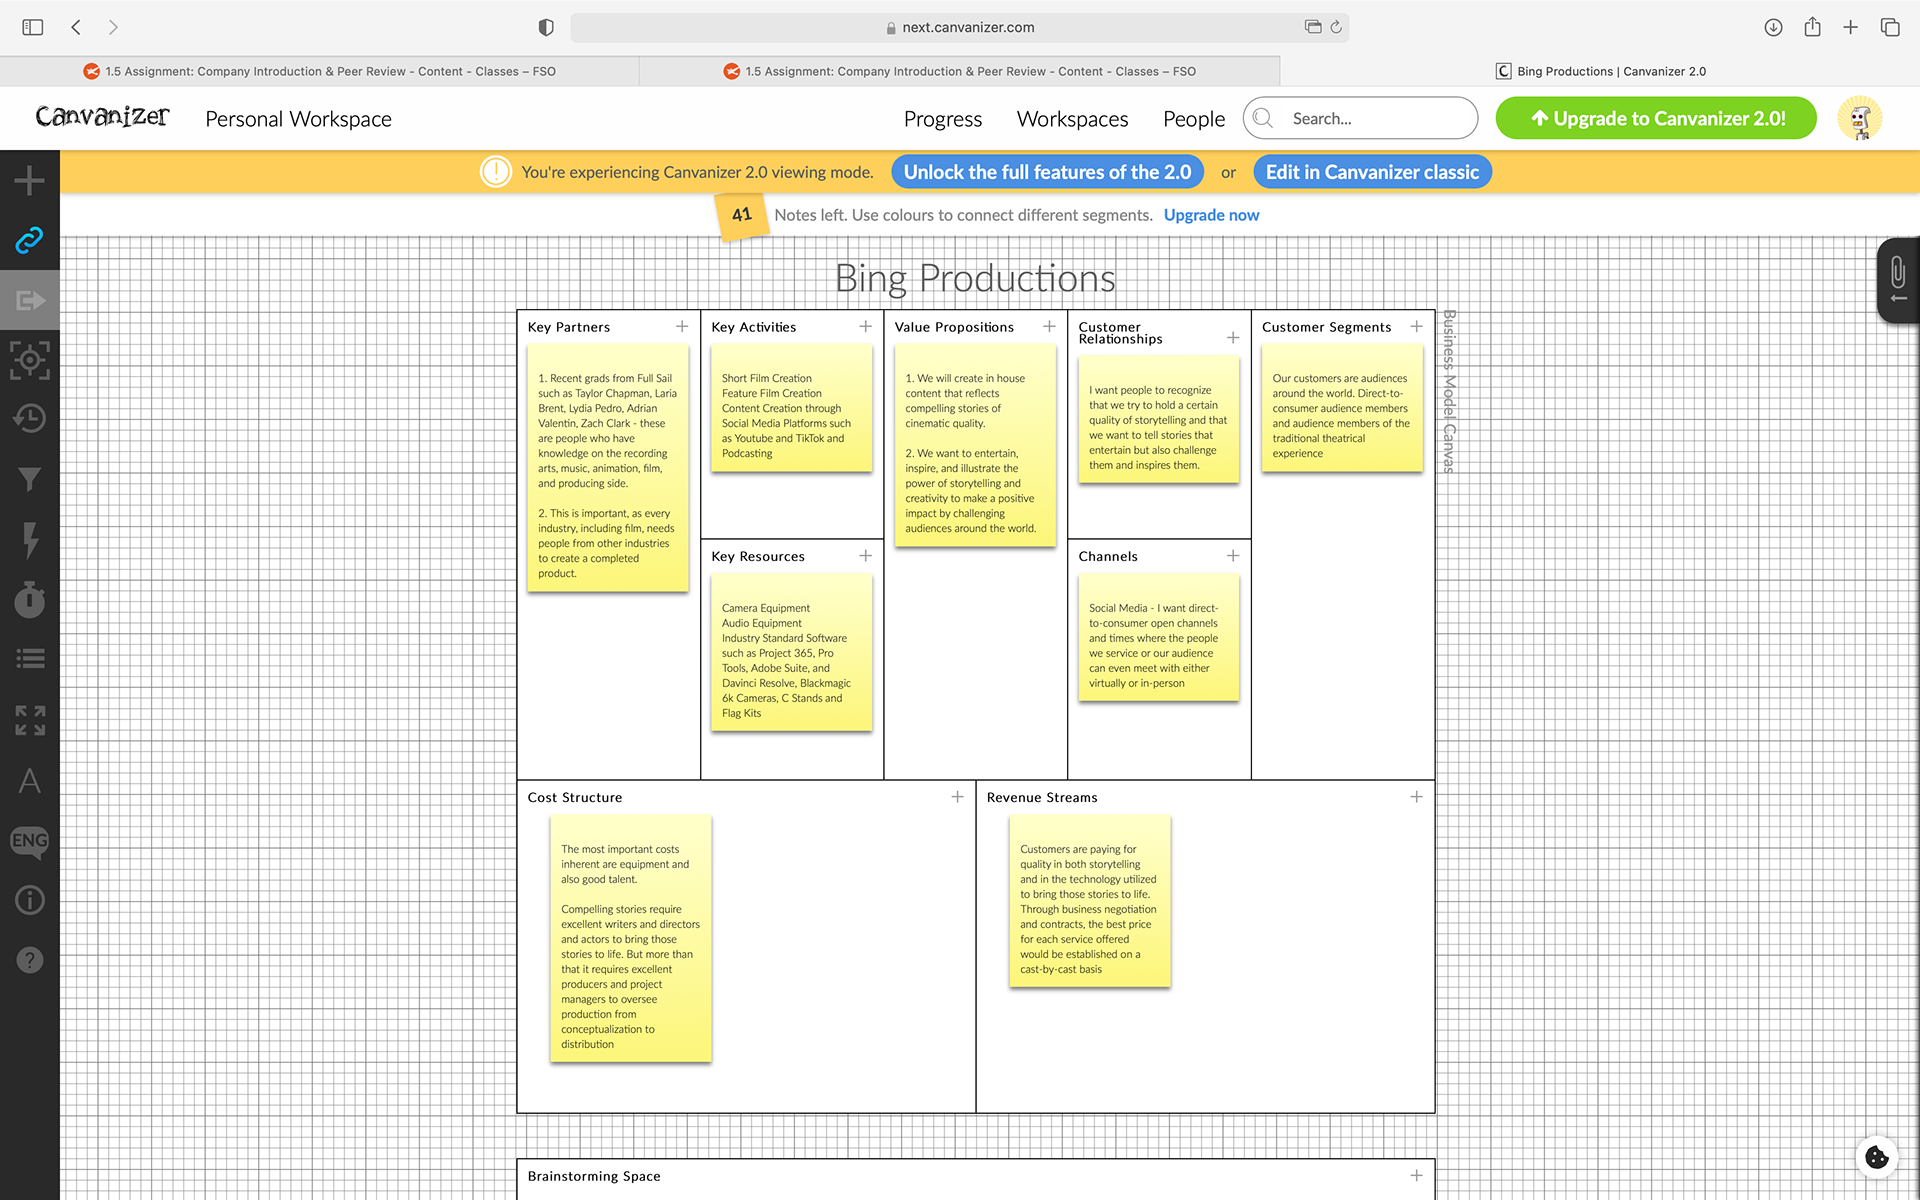Add a note to Customer Relationships
1920x1200 pixels.
coord(1233,338)
